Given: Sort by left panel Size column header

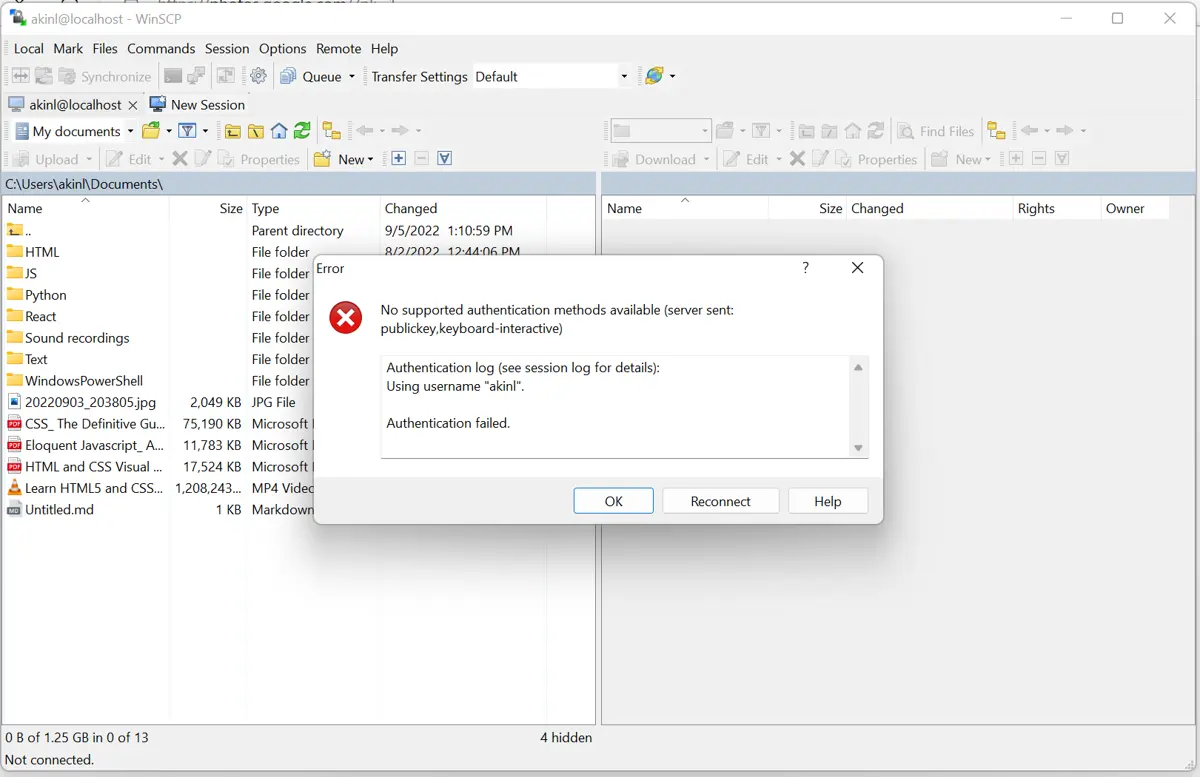Looking at the screenshot, I should (208, 208).
